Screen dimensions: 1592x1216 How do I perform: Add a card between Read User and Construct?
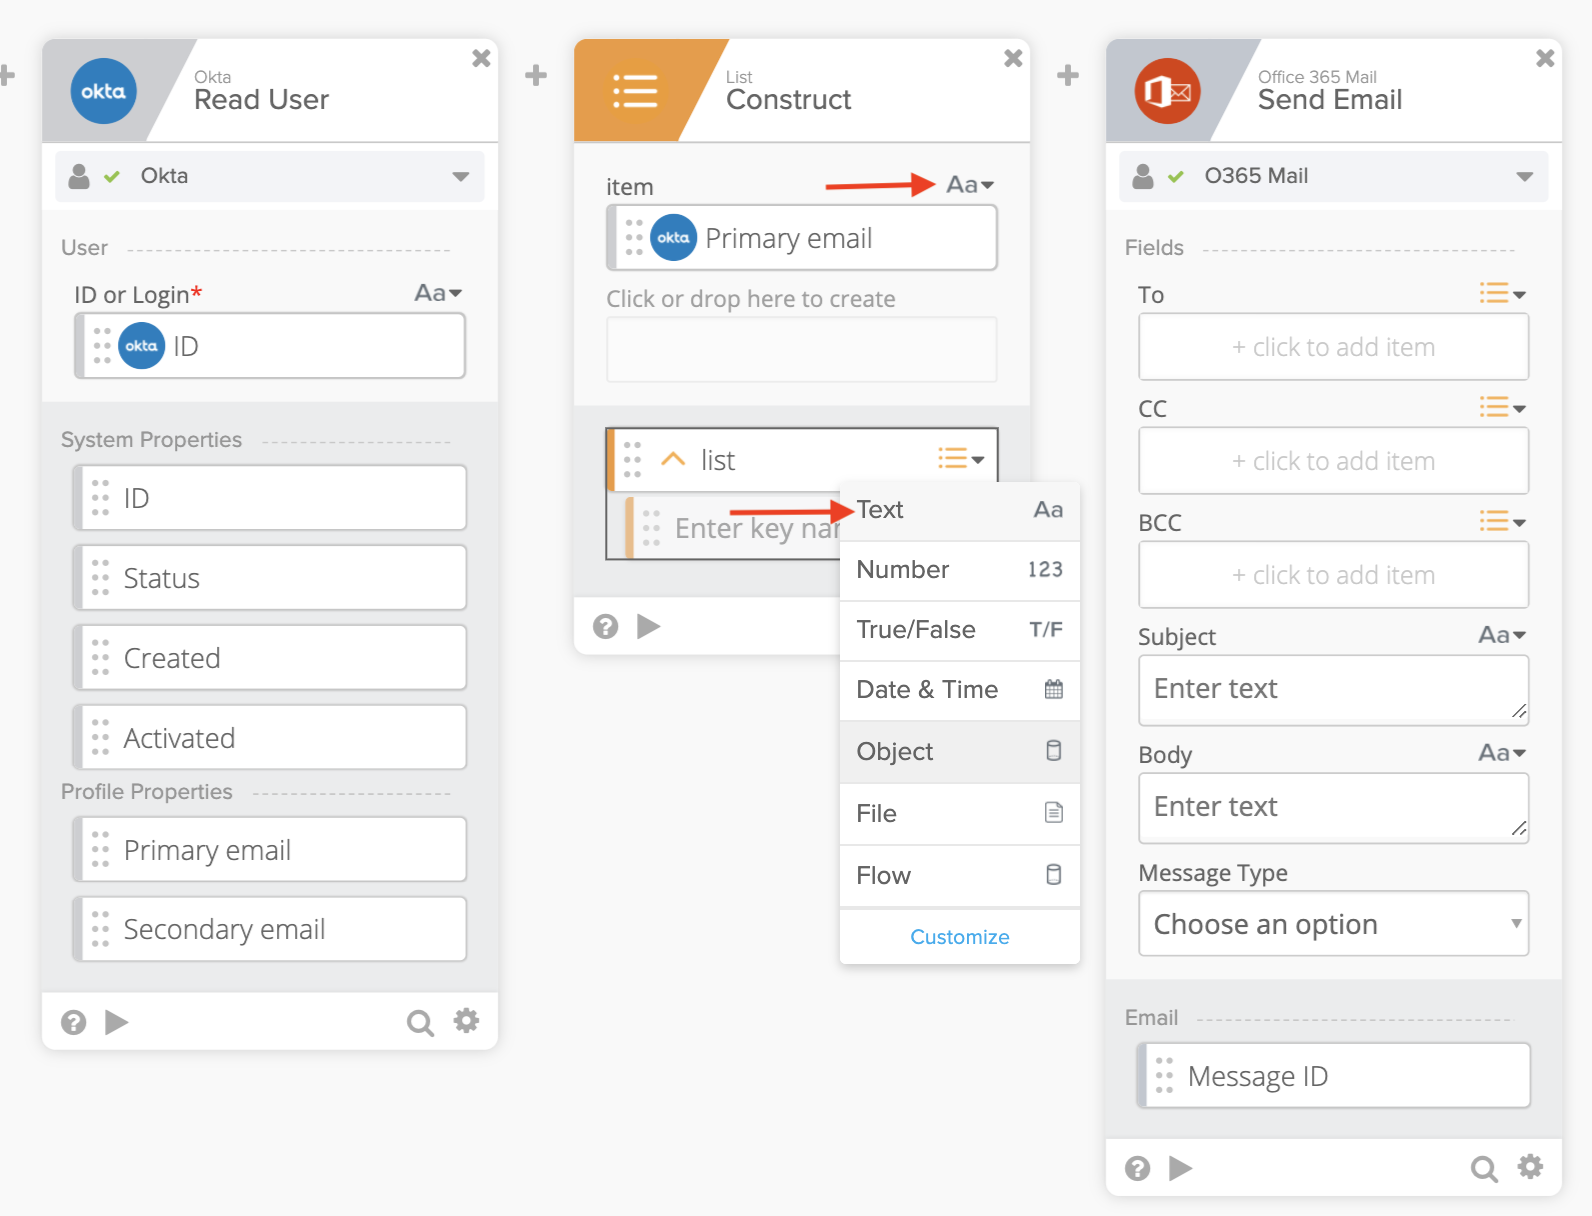[536, 75]
